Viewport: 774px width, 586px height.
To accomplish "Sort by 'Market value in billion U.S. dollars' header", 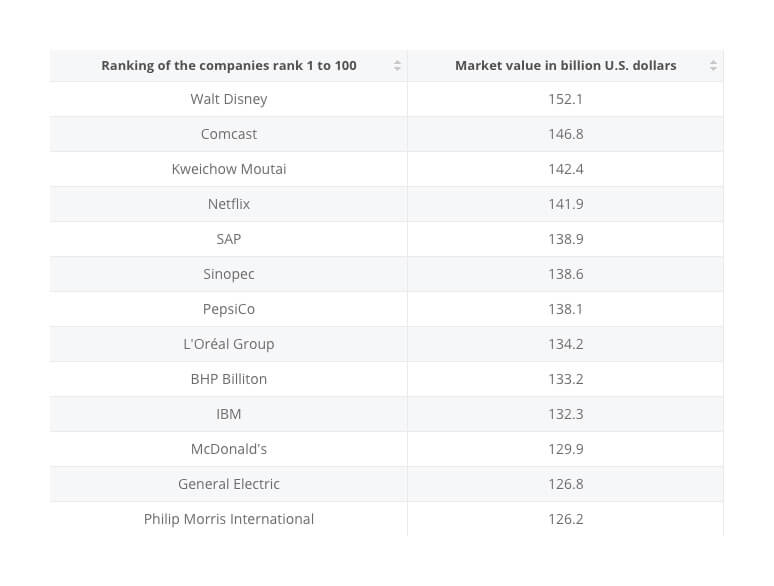I will [565, 66].
